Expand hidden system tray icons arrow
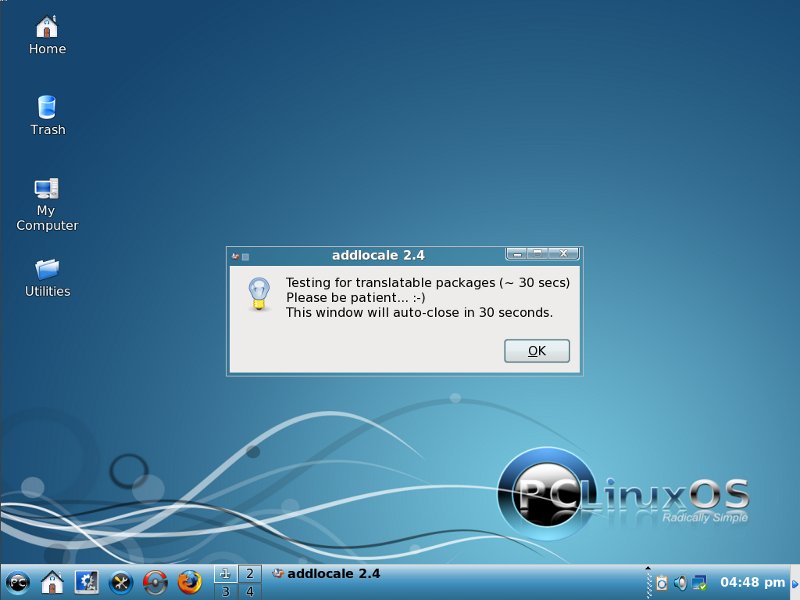Viewport: 800px width, 600px height. pyautogui.click(x=648, y=571)
